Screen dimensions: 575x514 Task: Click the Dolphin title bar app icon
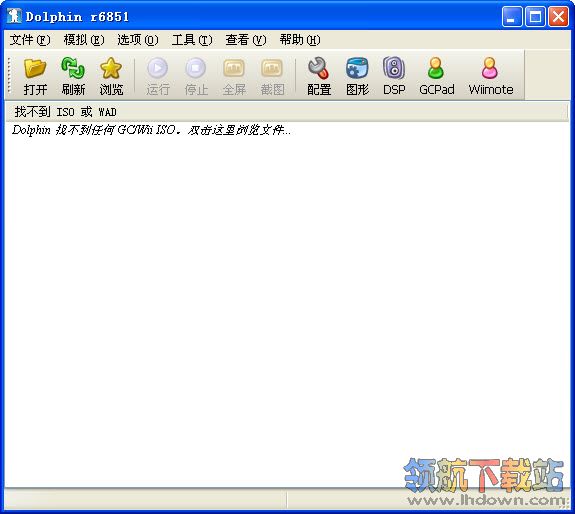[x=14, y=16]
